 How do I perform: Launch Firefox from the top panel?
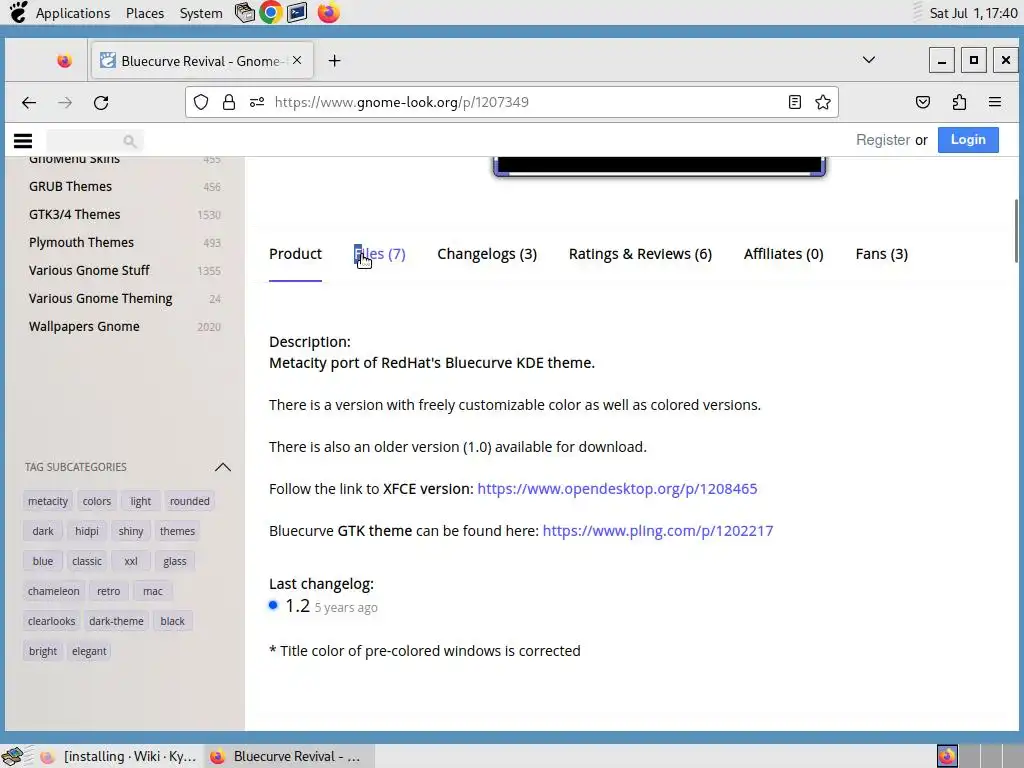[328, 12]
